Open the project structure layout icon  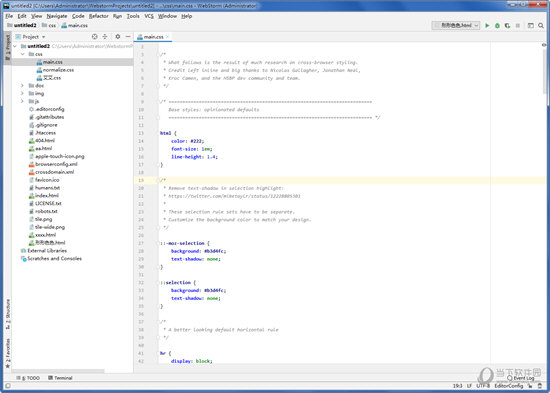click(531, 26)
